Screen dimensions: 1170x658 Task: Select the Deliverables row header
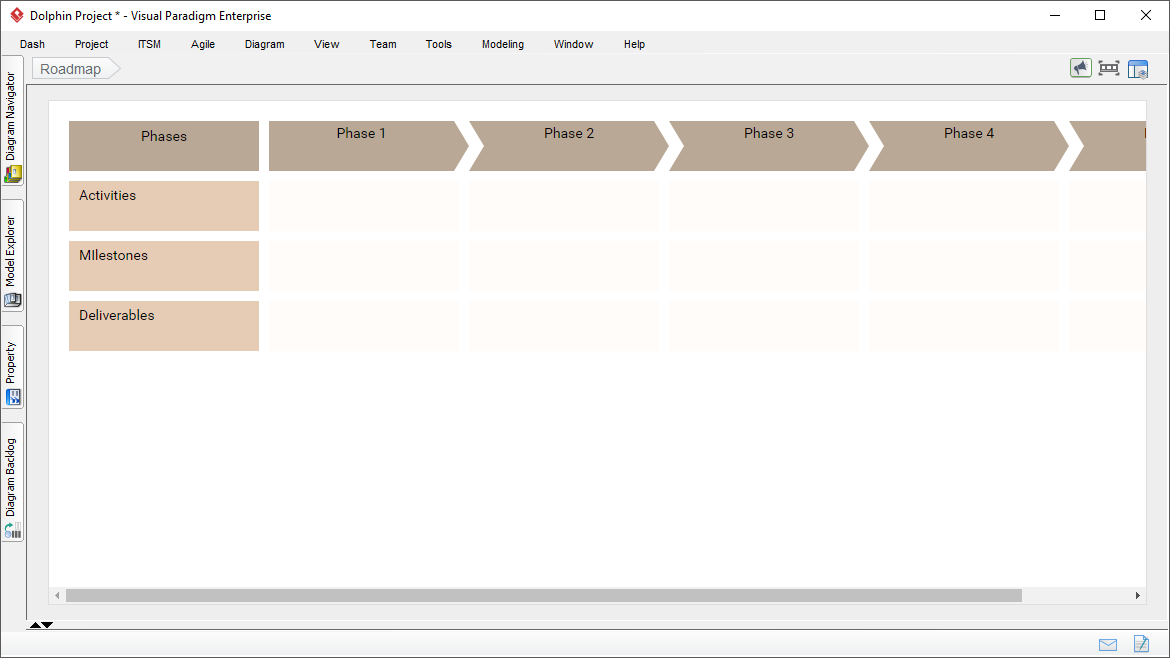coord(164,326)
